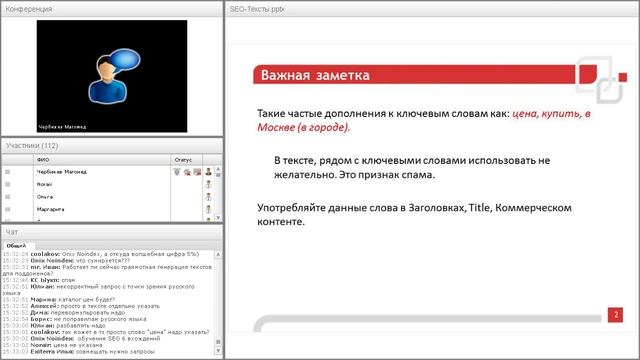The image size is (640, 360).
Task: Click Алексей message просто в тексте отдельно указать
Action: click(81, 306)
